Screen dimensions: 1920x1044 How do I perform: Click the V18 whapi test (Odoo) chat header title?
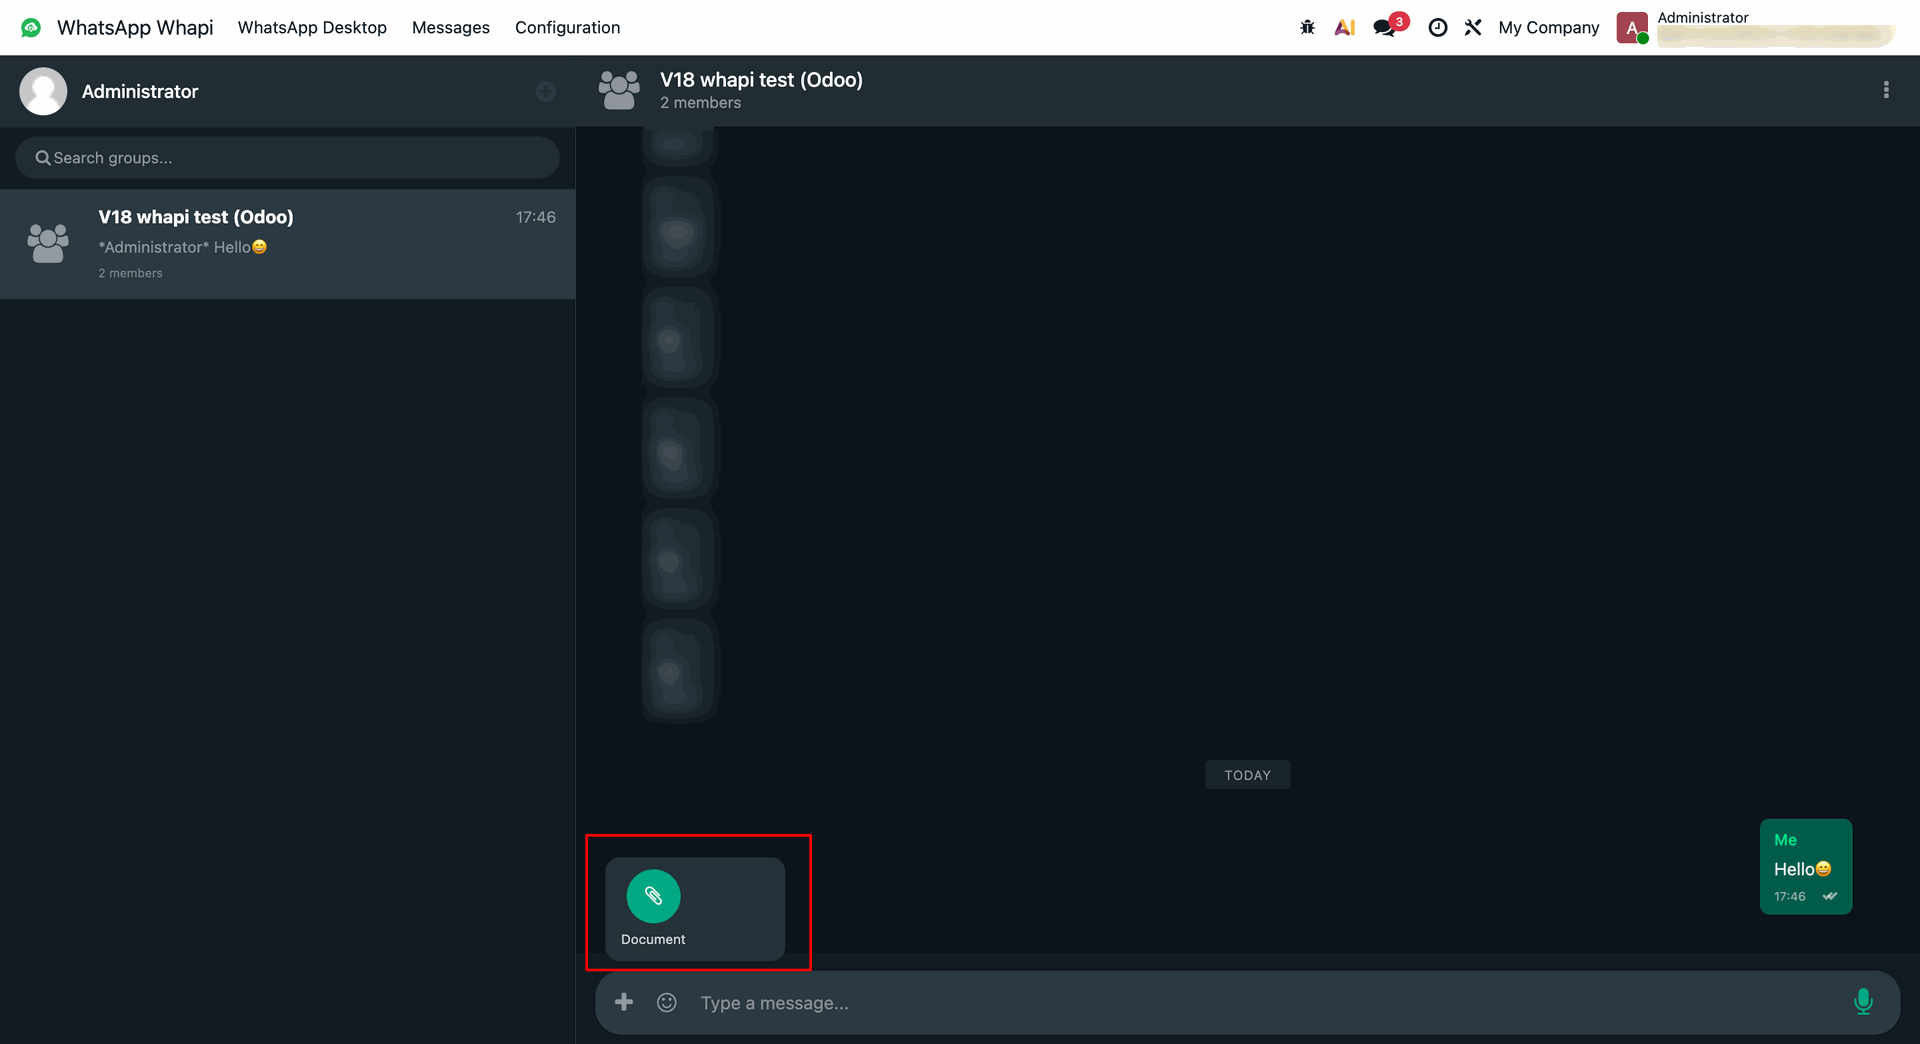click(761, 80)
